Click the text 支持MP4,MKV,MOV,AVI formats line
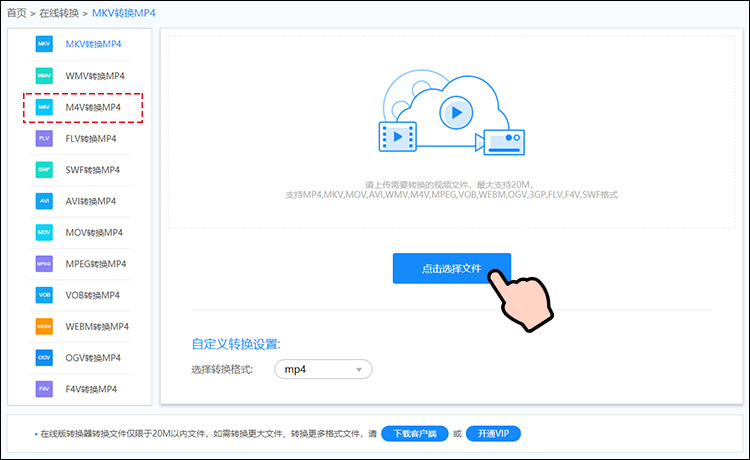Image resolution: width=750 pixels, height=460 pixels. 452,195
